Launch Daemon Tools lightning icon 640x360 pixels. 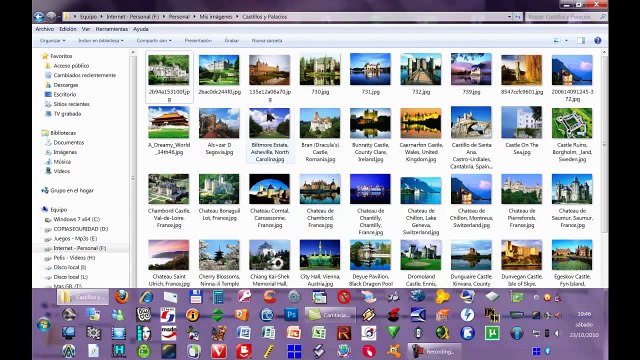click(x=467, y=315)
